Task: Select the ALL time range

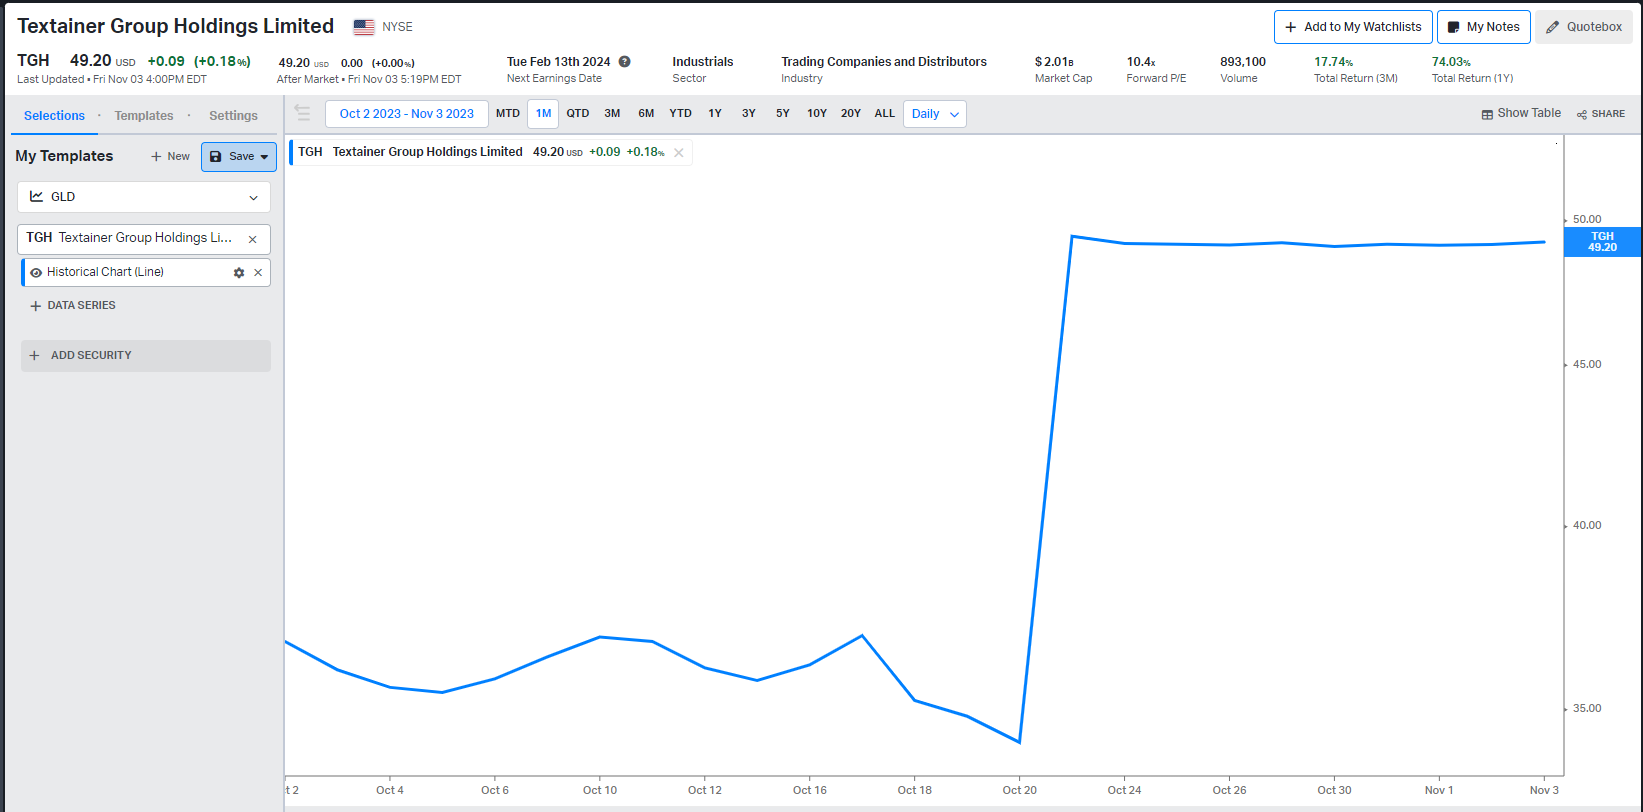Action: click(885, 114)
